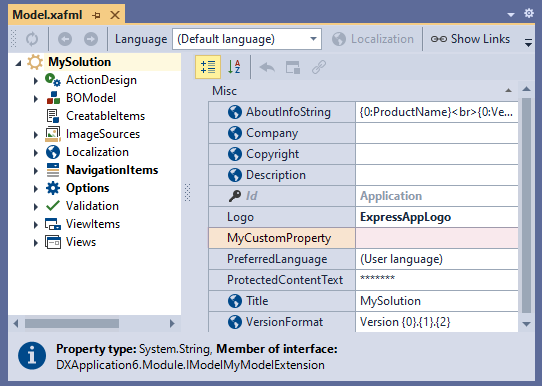The width and height of the screenshot is (542, 386).
Task: Click the navigate Forward arrow icon
Action: (91, 39)
